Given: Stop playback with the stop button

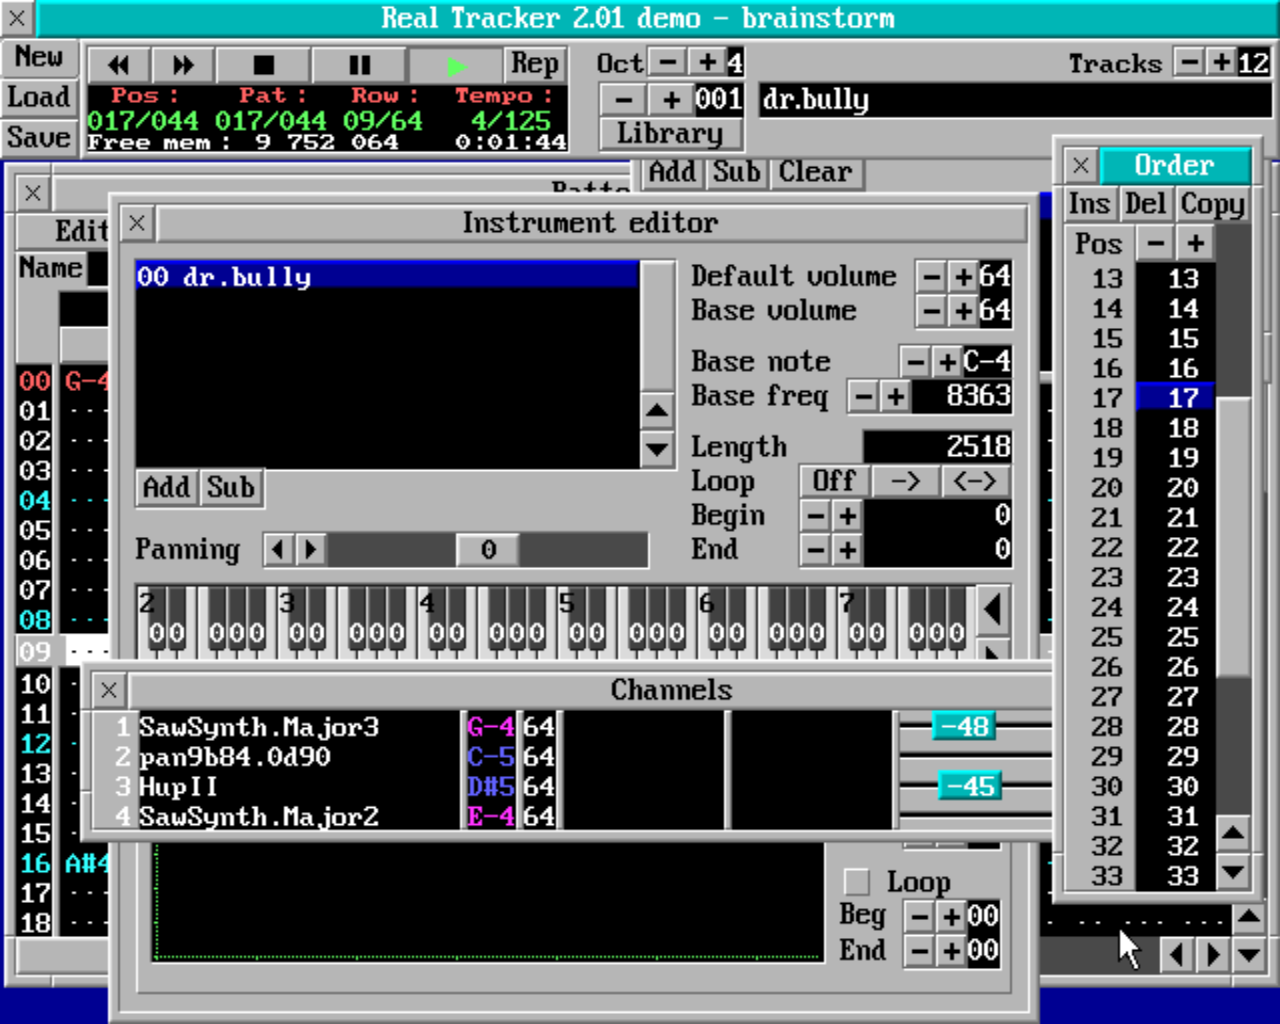Looking at the screenshot, I should [x=263, y=66].
